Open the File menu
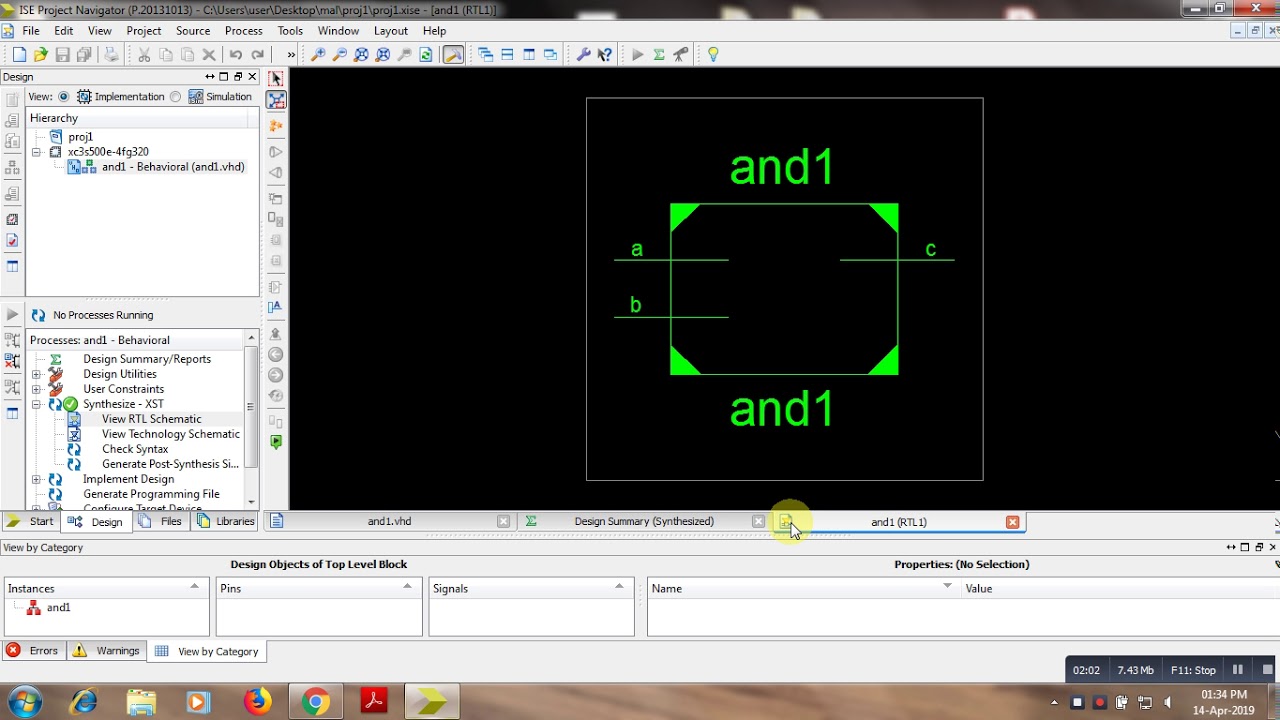The height and width of the screenshot is (720, 1280). pos(31,31)
